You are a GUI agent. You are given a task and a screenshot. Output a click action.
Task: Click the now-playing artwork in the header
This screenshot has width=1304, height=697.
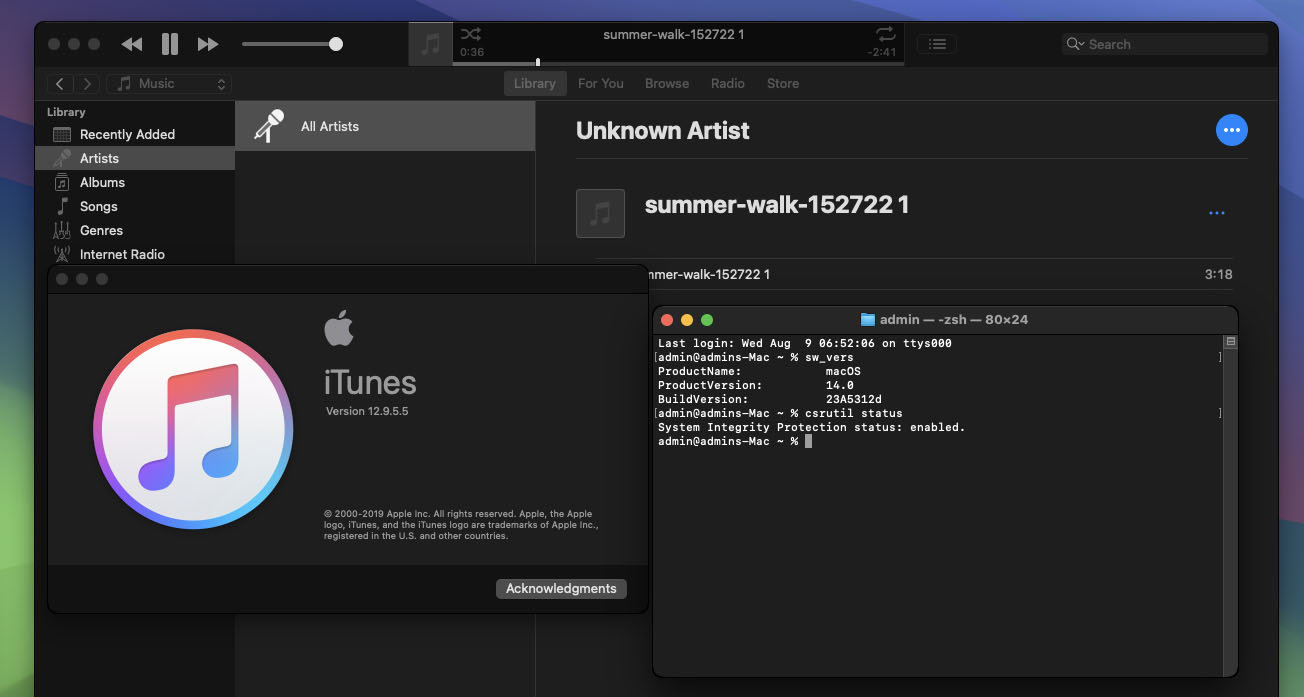(x=430, y=44)
